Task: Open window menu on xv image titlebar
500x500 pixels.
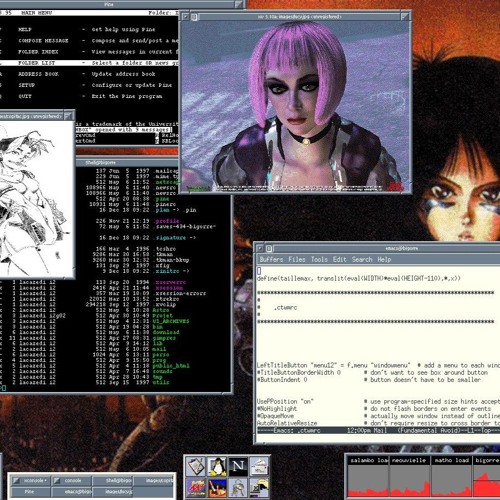Action: [186, 17]
